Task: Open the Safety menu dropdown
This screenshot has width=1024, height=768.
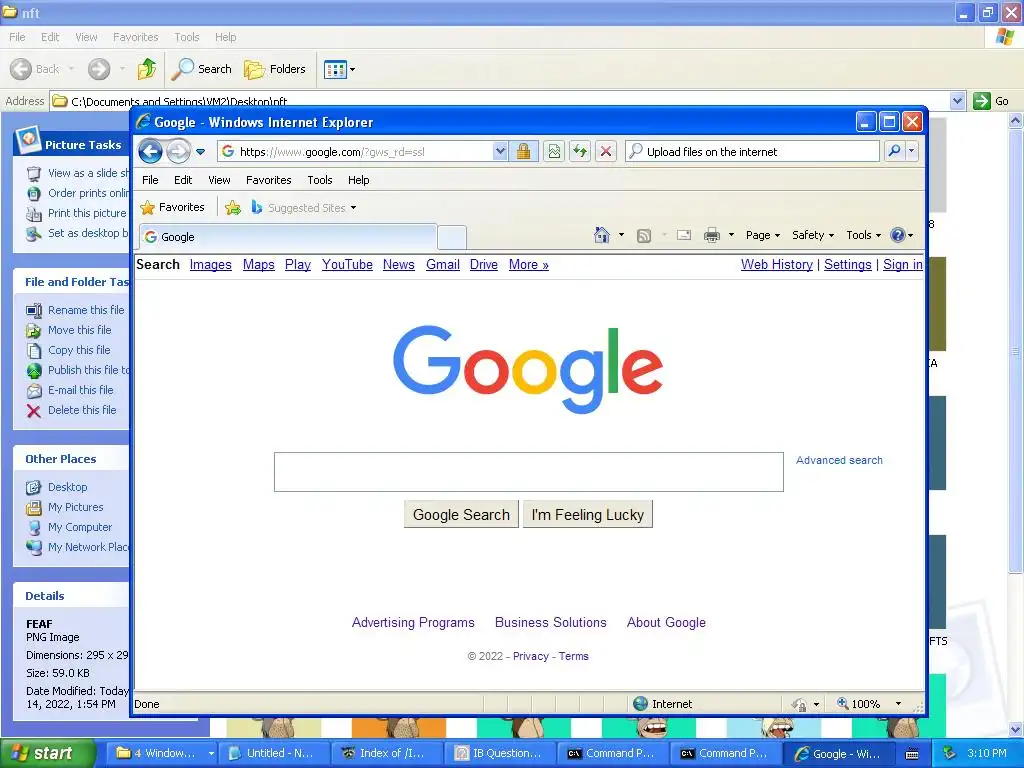Action: 813,235
